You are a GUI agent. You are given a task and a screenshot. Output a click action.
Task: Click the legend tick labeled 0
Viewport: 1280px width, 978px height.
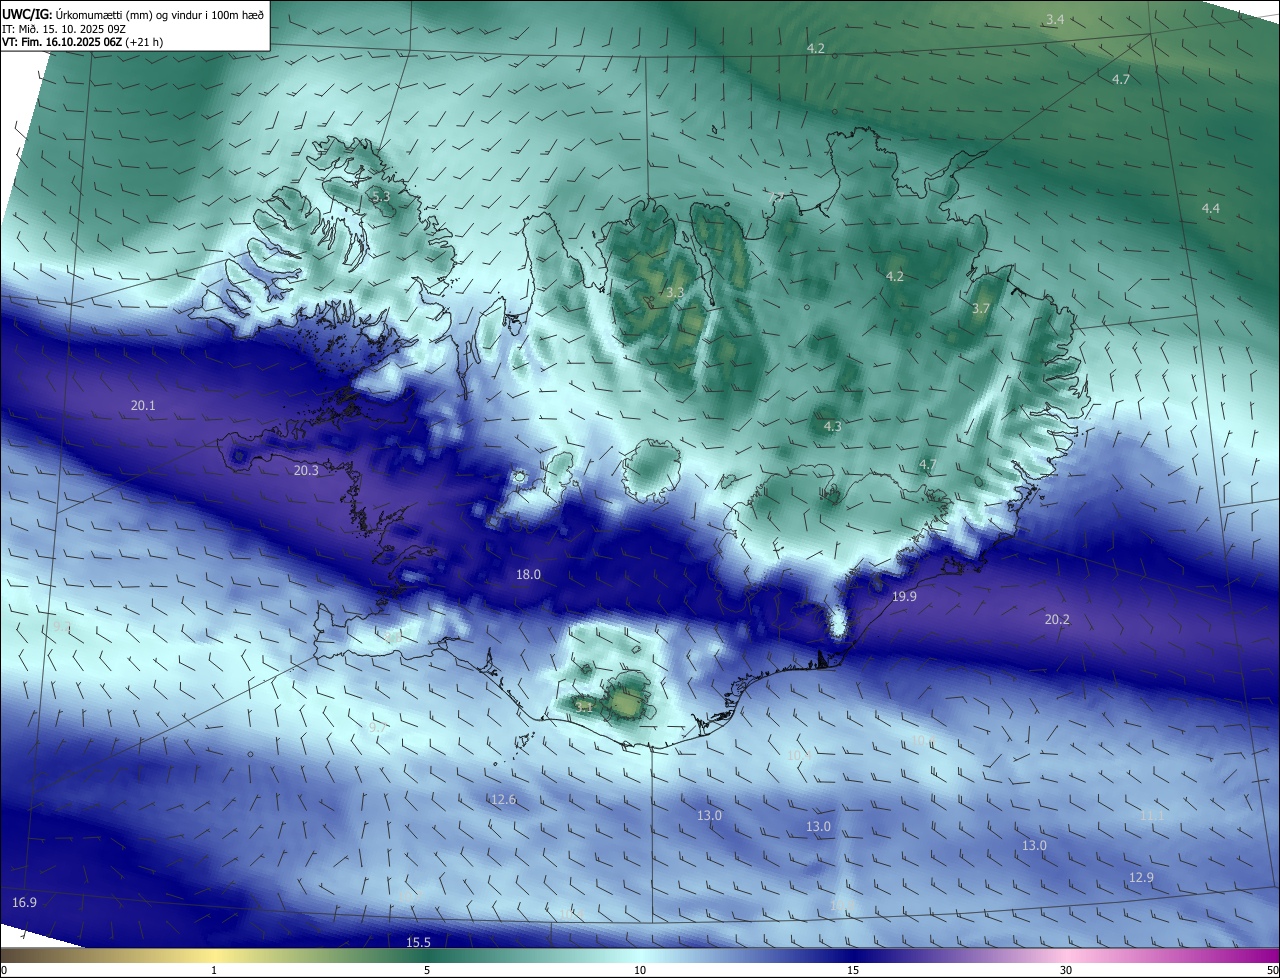tap(4, 970)
